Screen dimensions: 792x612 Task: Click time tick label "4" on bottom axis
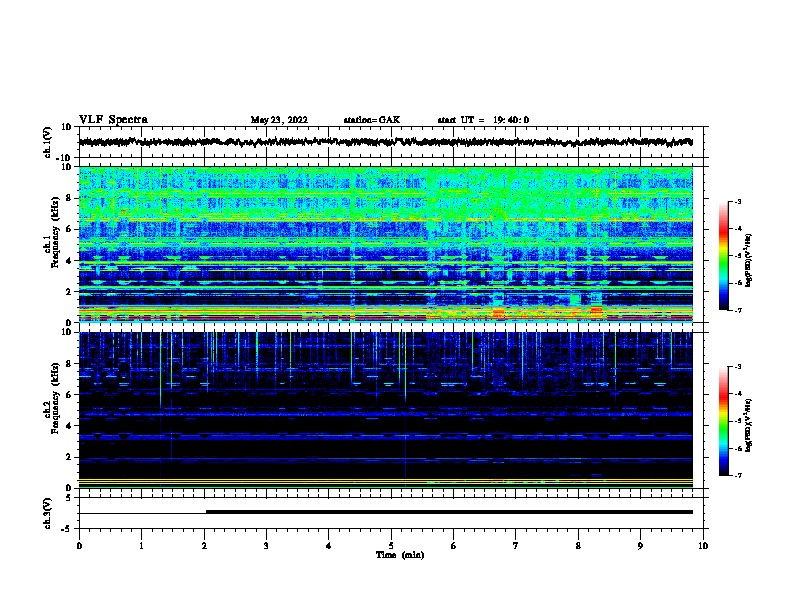pos(329,546)
